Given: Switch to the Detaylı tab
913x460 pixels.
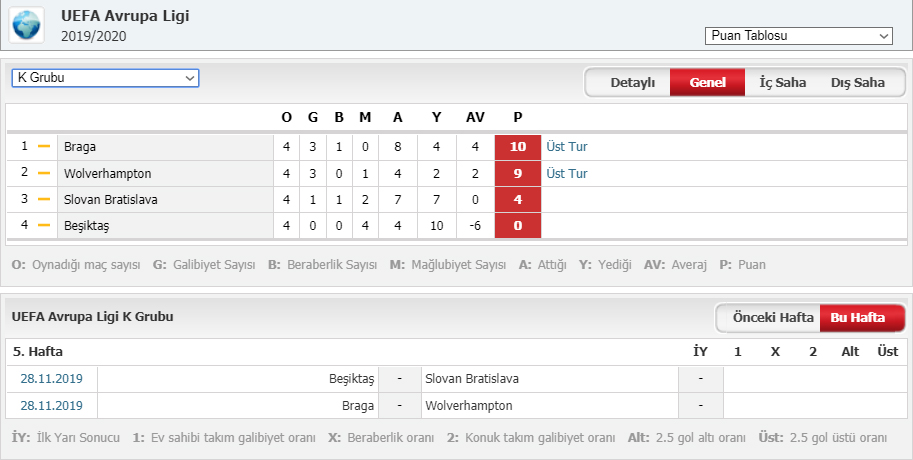Looking at the screenshot, I should pyautogui.click(x=632, y=83).
